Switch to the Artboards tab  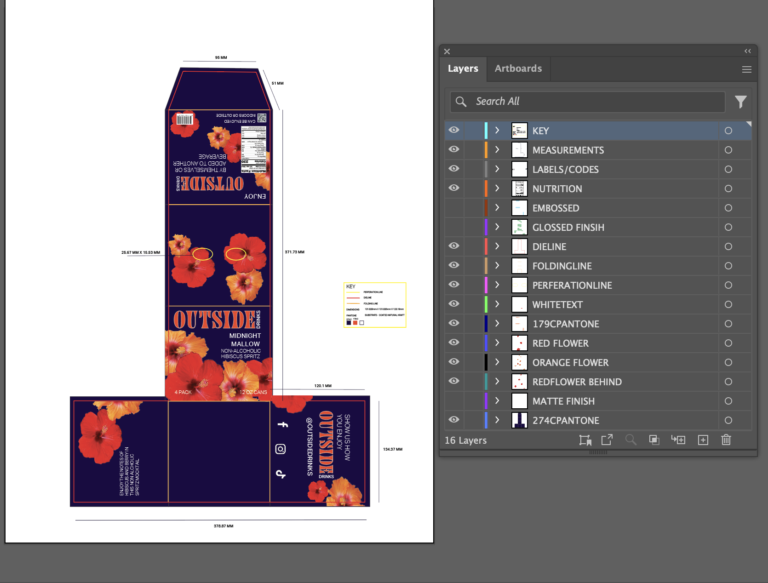click(x=518, y=69)
